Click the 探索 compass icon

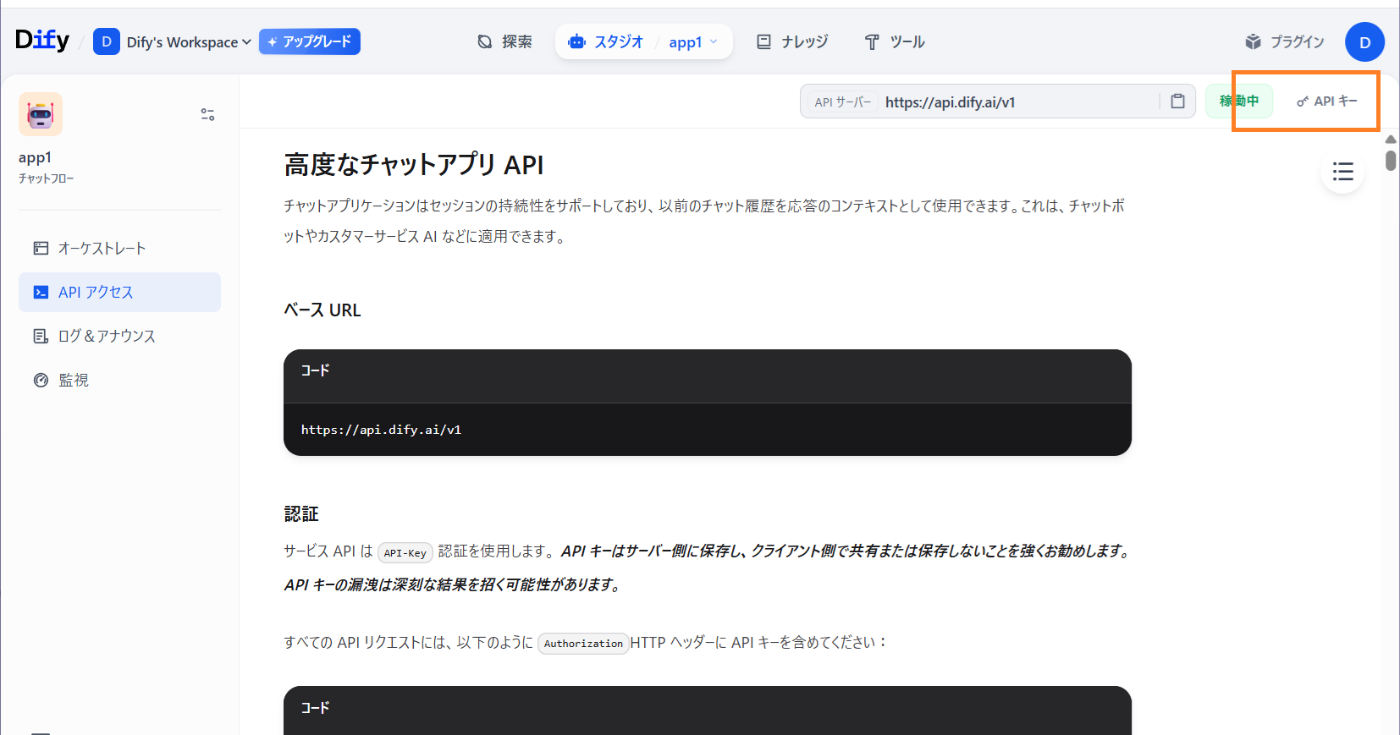(485, 42)
